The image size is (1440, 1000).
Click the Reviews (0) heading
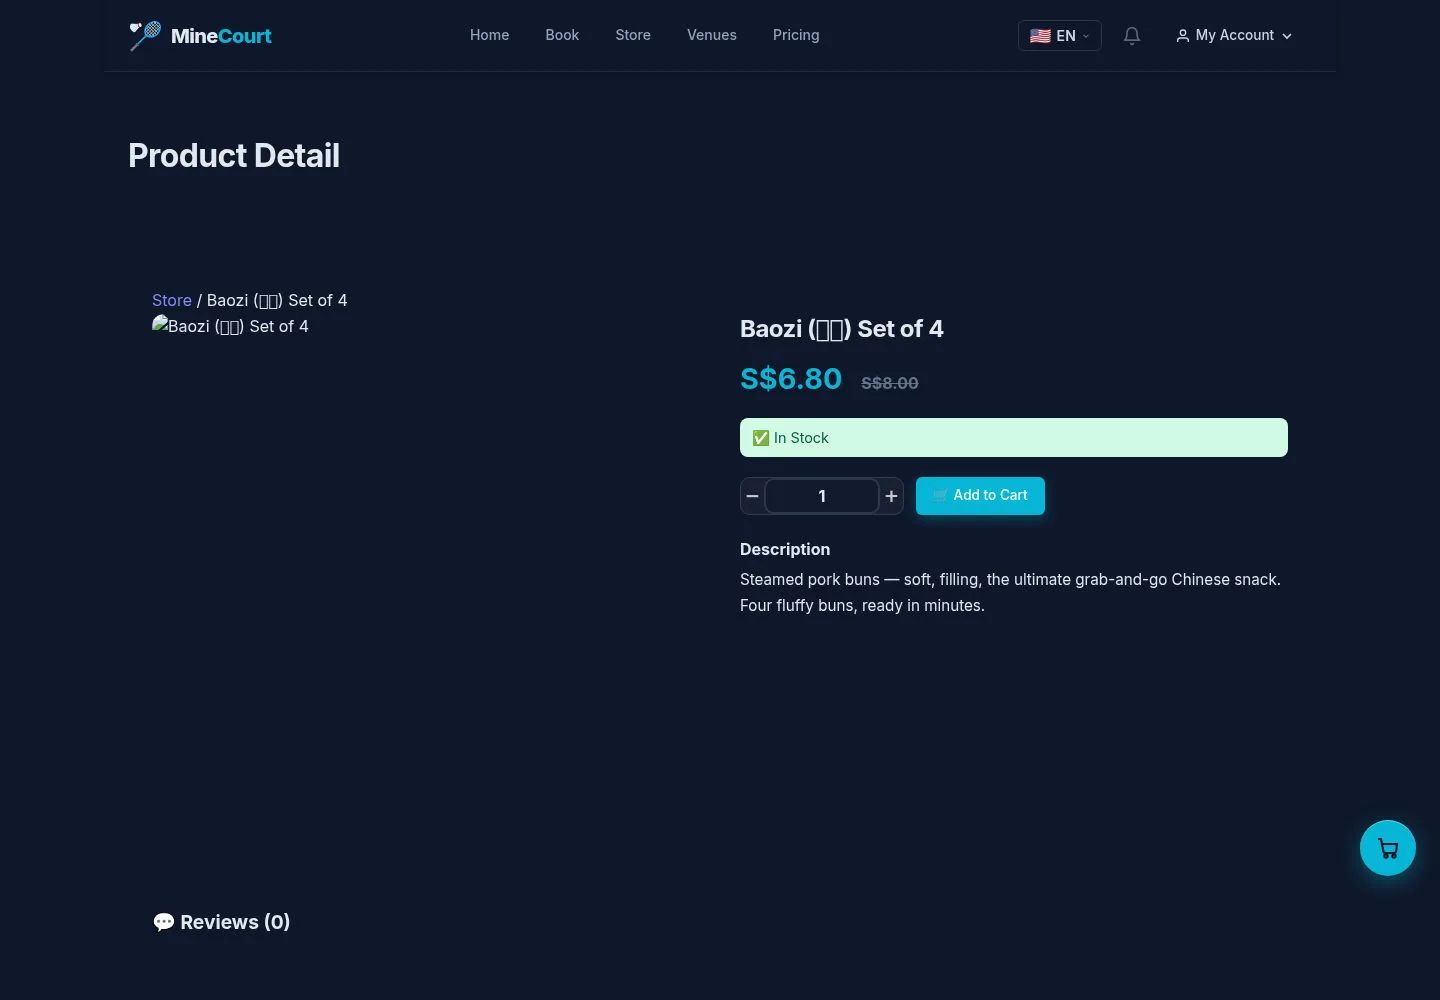click(222, 922)
